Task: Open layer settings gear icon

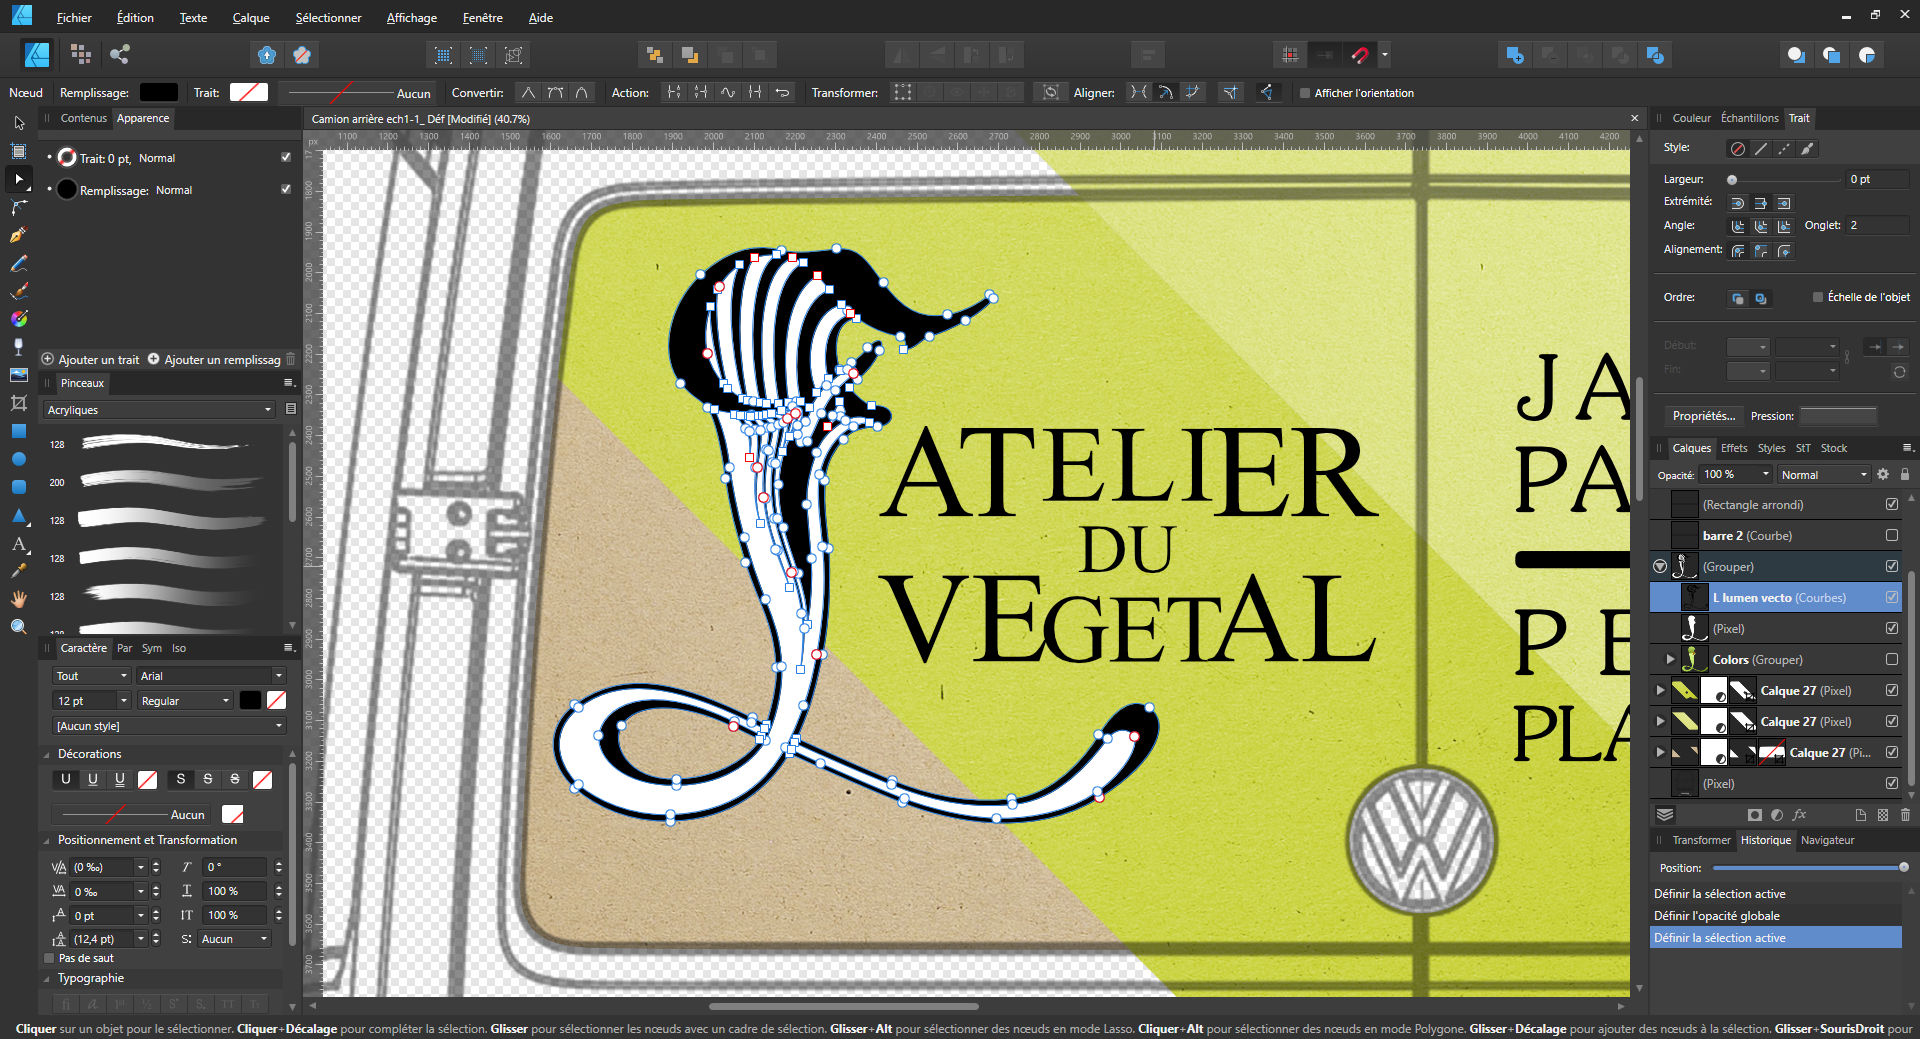Action: pyautogui.click(x=1883, y=474)
